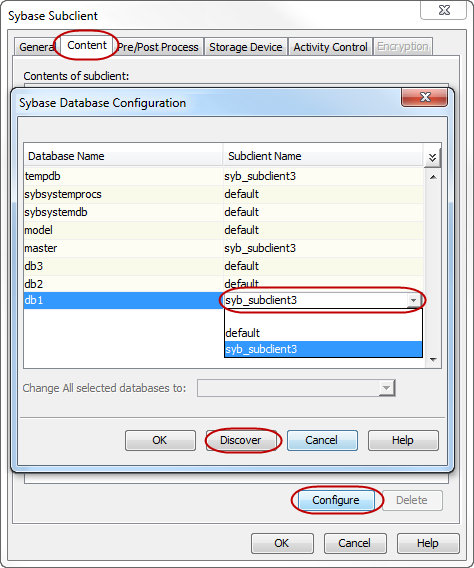Click the scroll-down arrow of the database list

[433, 360]
